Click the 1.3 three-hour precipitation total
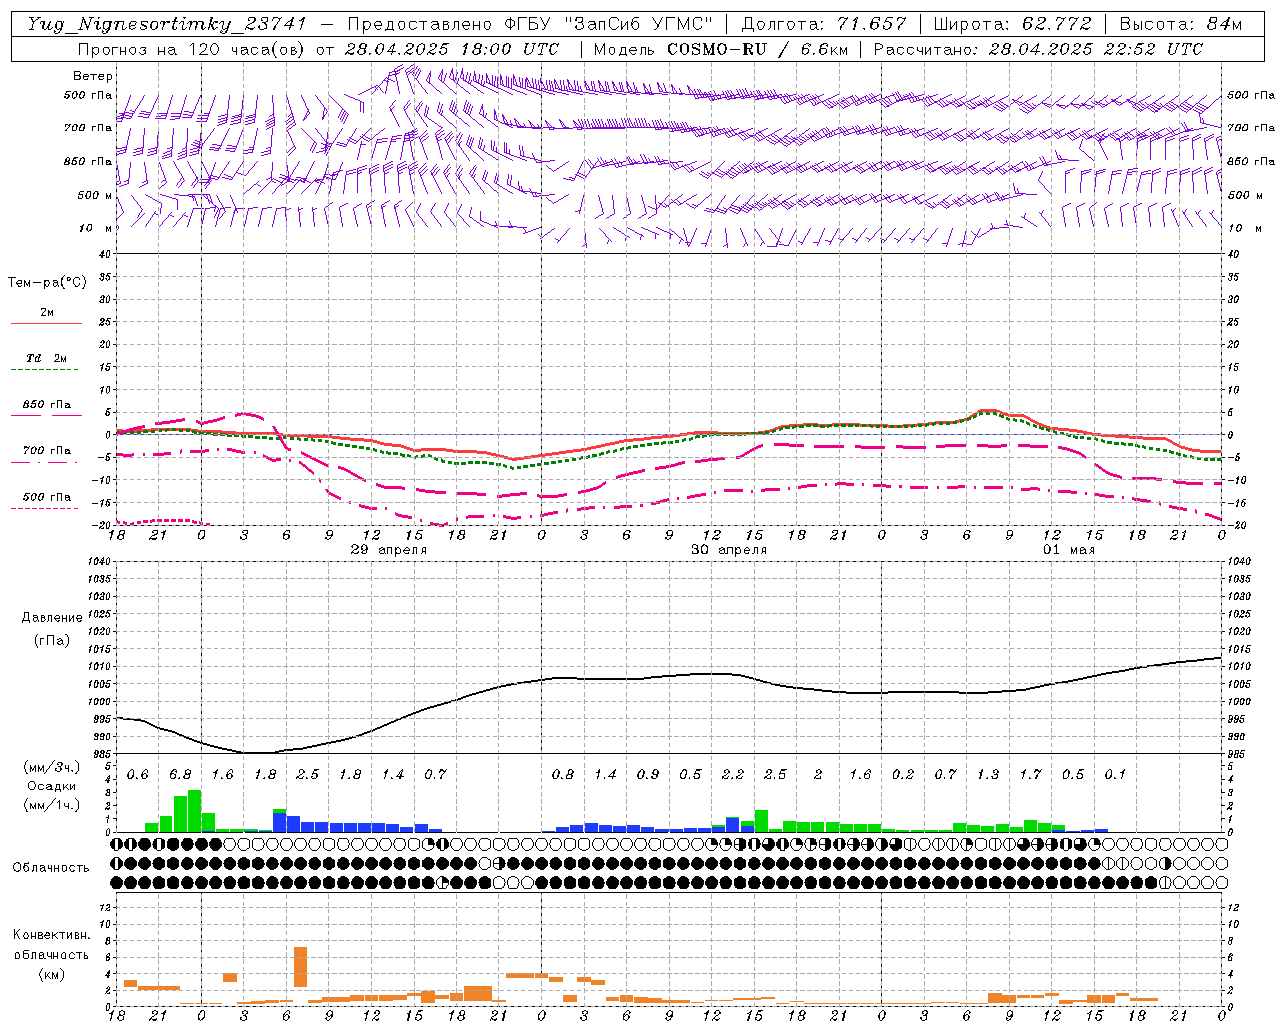This screenshot has height=1024, width=1280. (988, 774)
